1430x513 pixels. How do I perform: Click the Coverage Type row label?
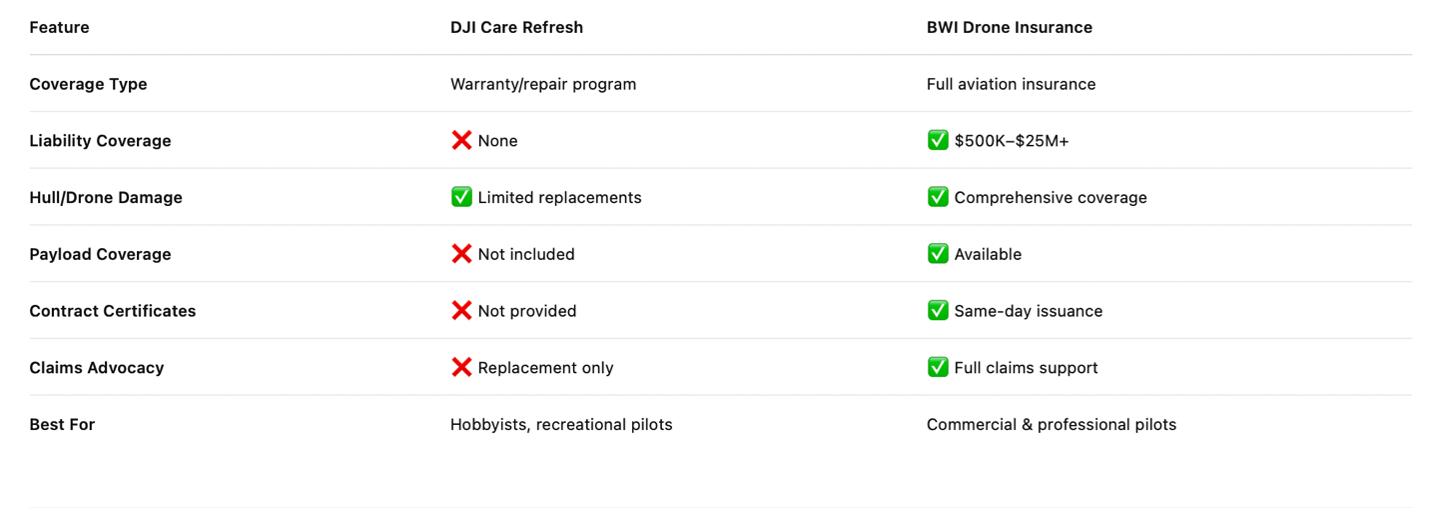88,84
